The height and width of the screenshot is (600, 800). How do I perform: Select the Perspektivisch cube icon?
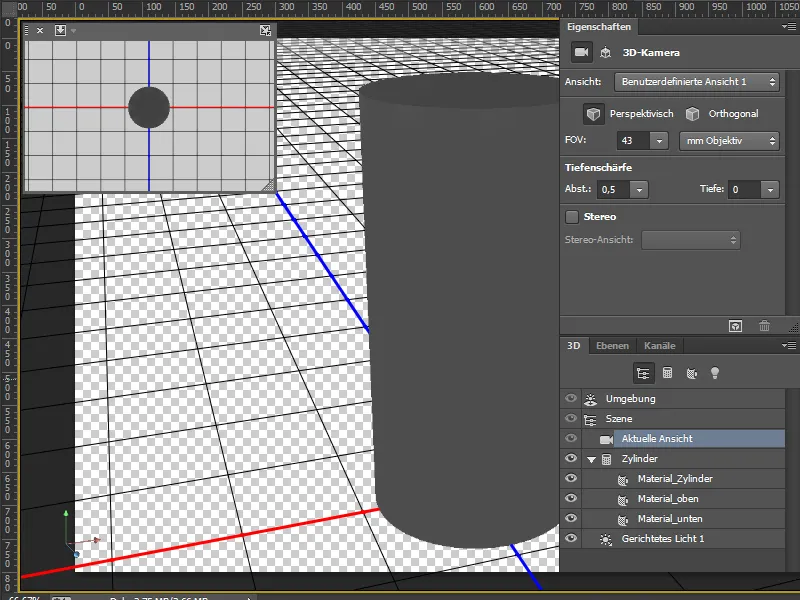[x=593, y=114]
